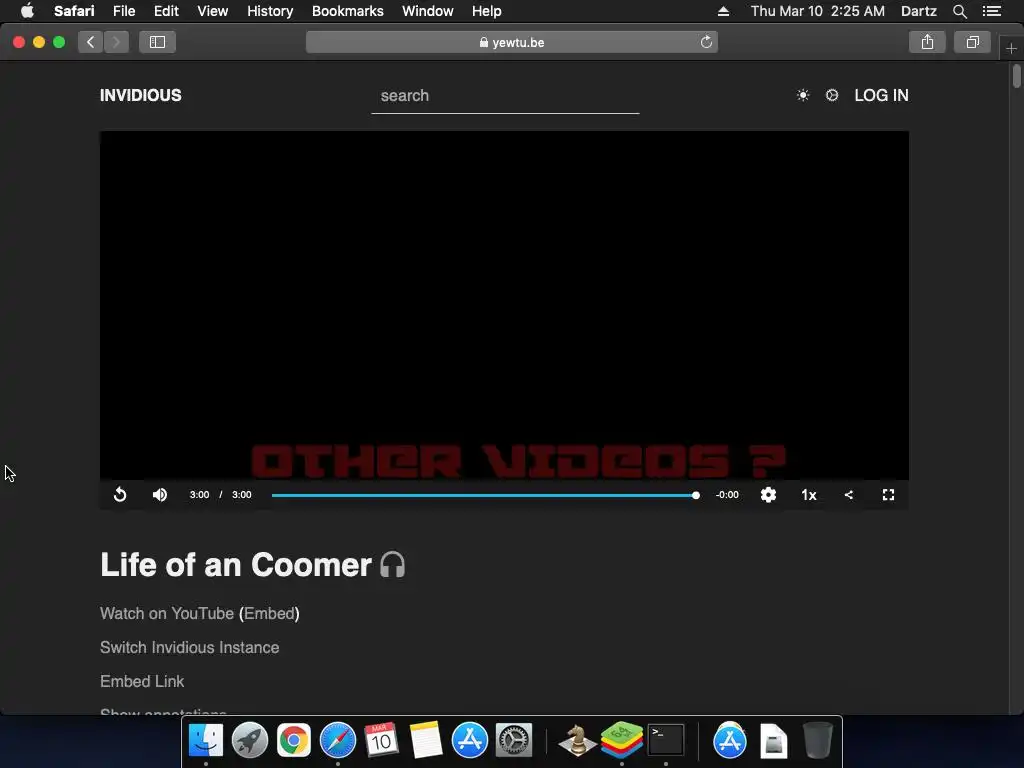
Task: Open the File menu
Action: pos(124,11)
